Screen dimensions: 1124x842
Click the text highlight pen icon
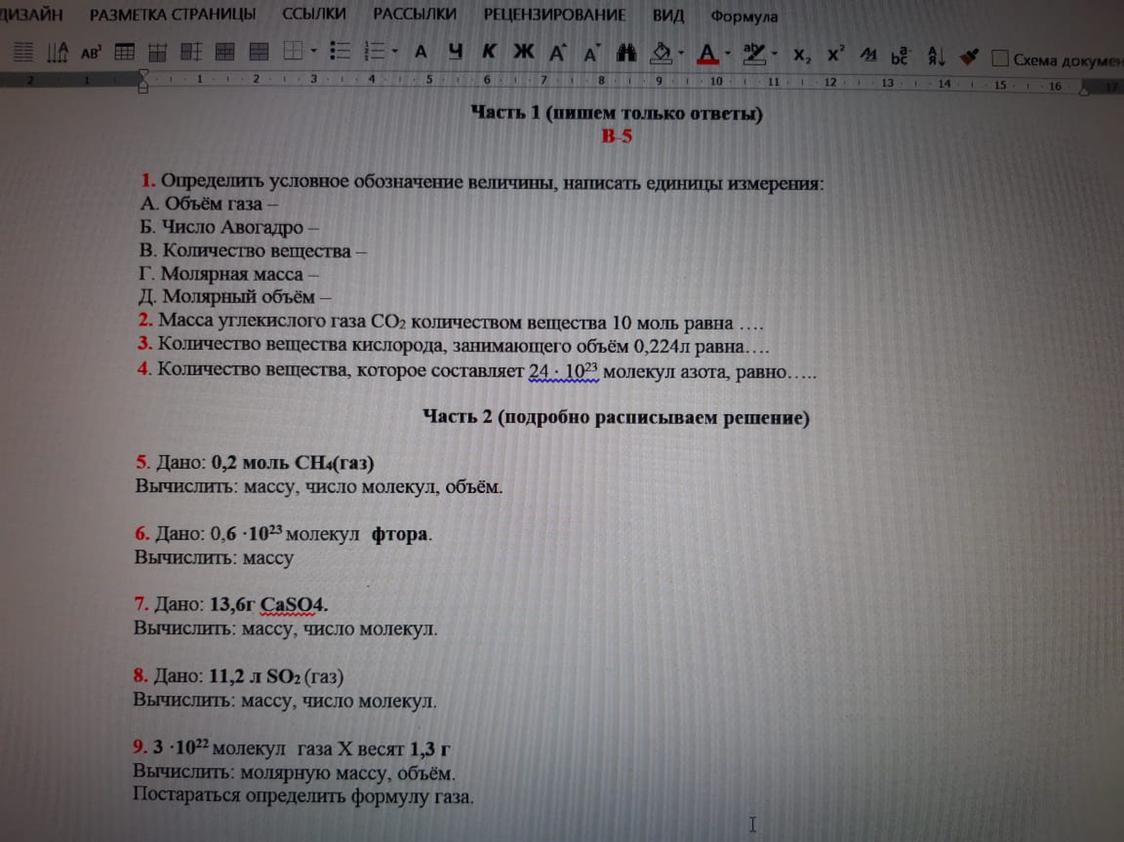(754, 54)
